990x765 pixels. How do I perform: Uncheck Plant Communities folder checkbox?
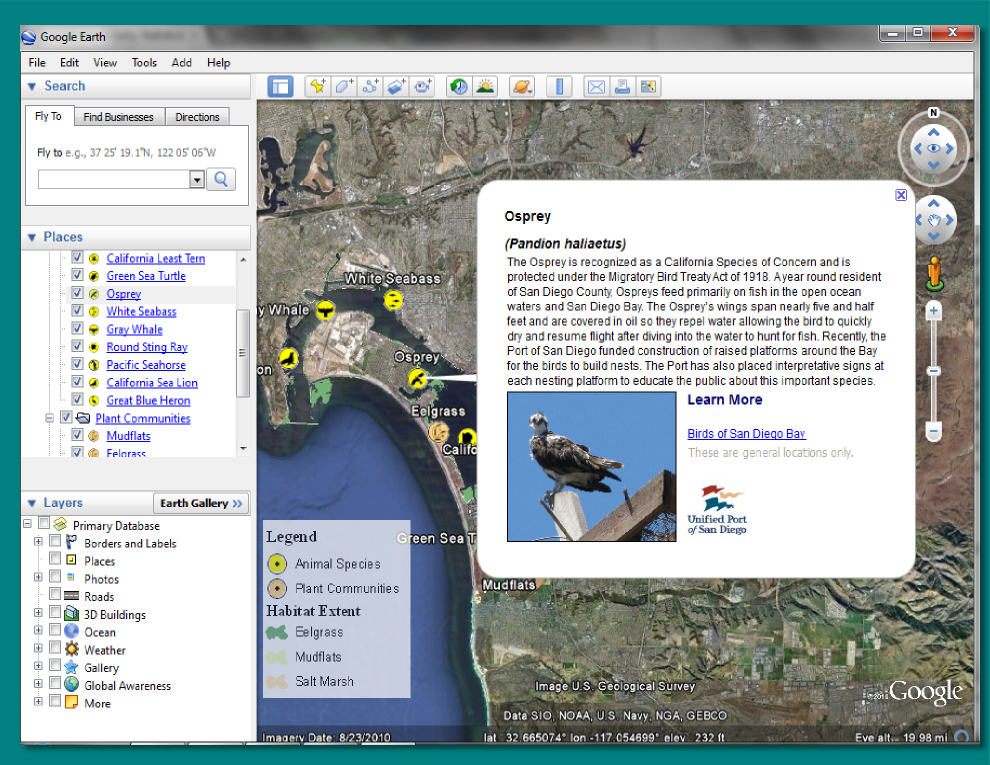click(66, 417)
